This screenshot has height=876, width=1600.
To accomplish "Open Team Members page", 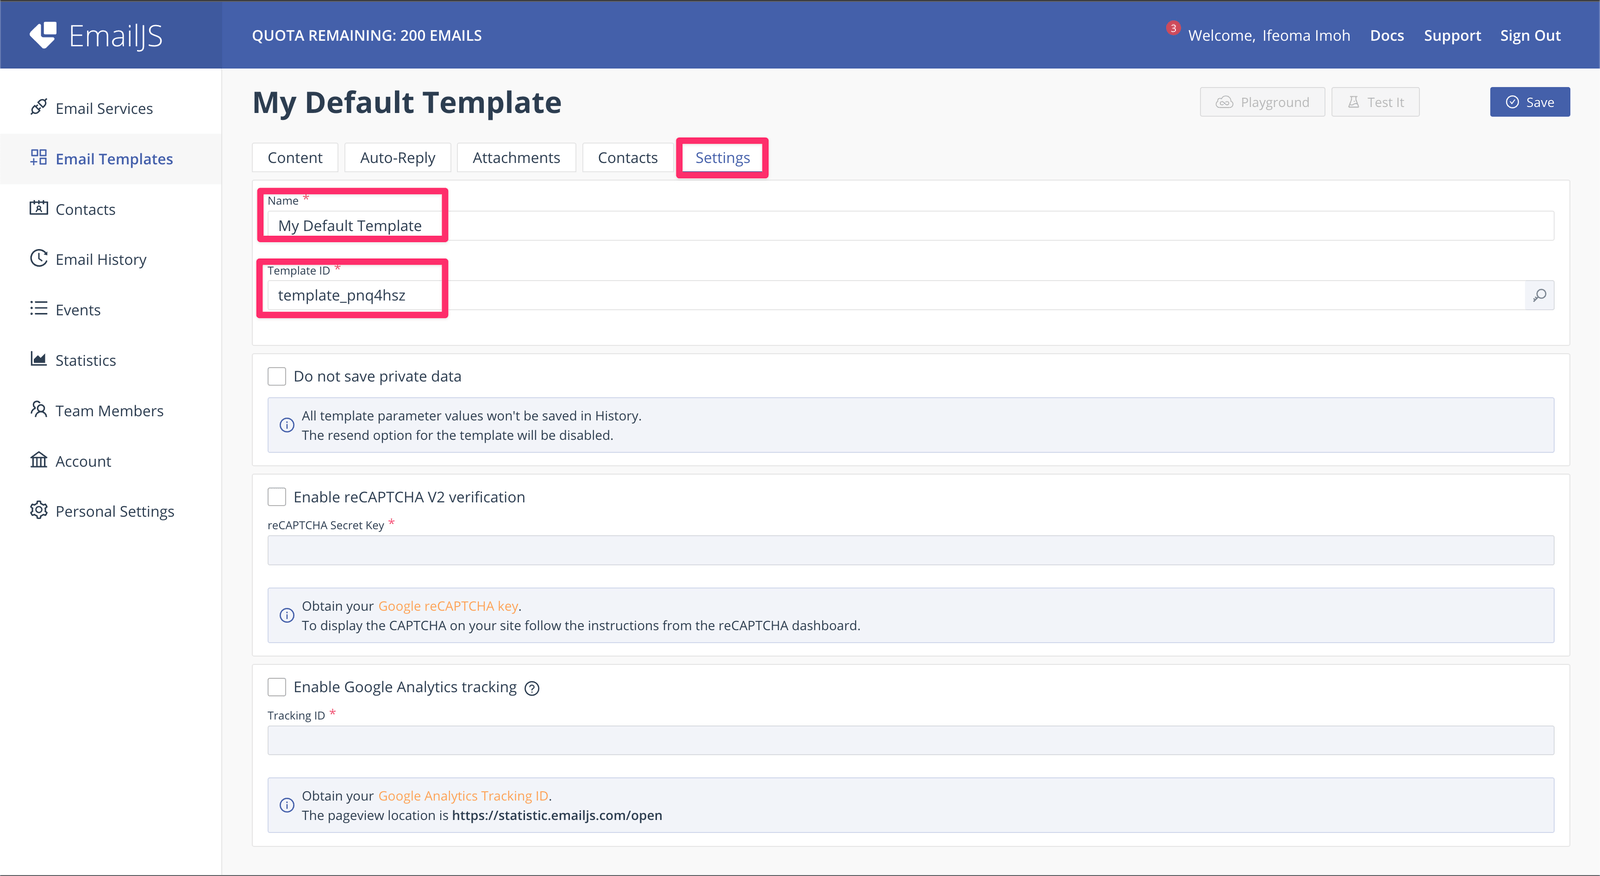I will pyautogui.click(x=110, y=411).
